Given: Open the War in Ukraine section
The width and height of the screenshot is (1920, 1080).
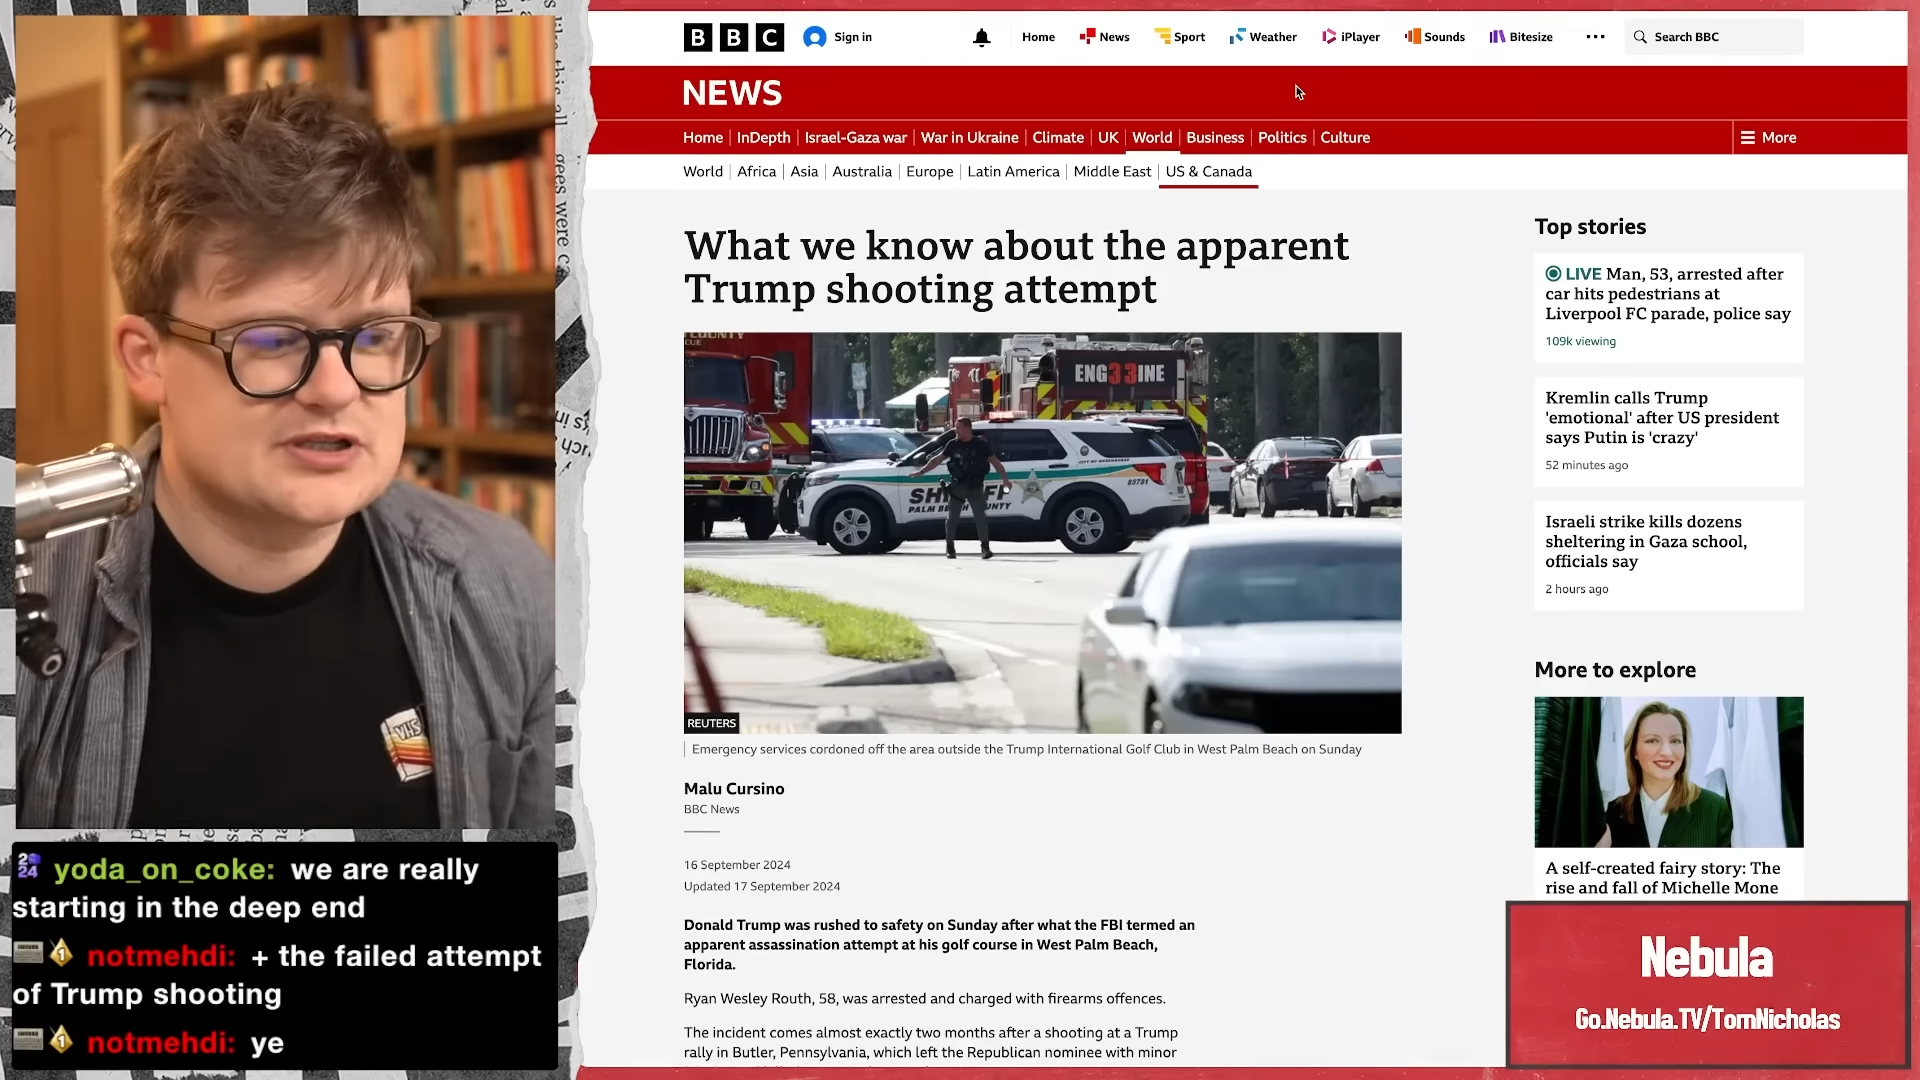Looking at the screenshot, I should [969, 138].
